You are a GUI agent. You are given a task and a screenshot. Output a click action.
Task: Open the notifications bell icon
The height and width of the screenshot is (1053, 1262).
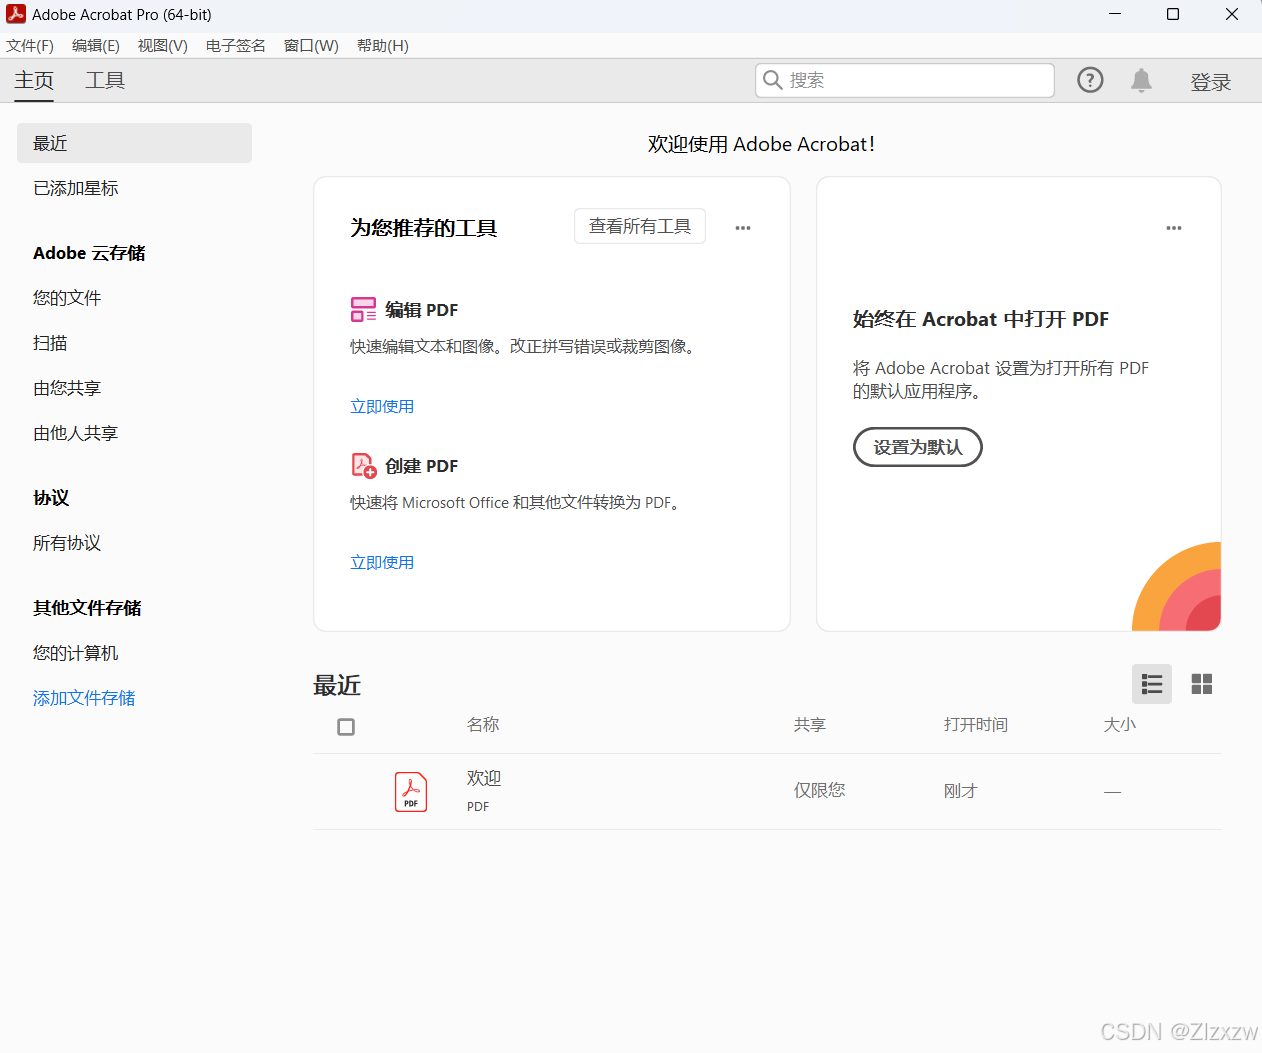coord(1141,80)
